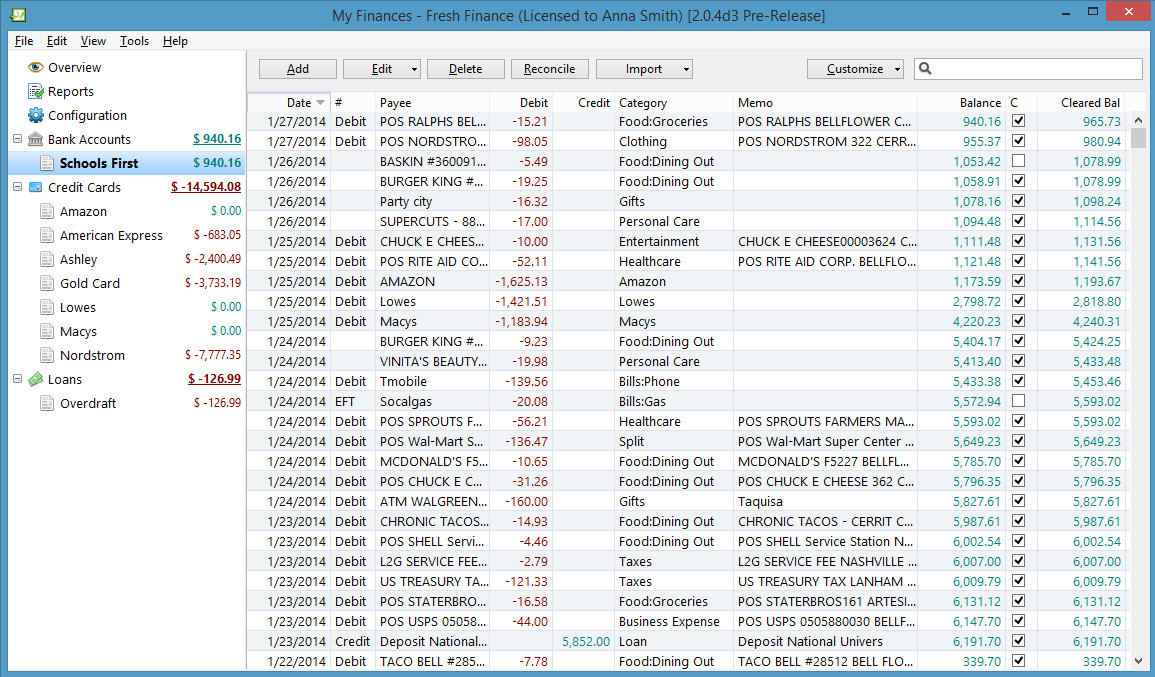Select the Bank Accounts building icon
The height and width of the screenshot is (677, 1155).
(x=35, y=139)
